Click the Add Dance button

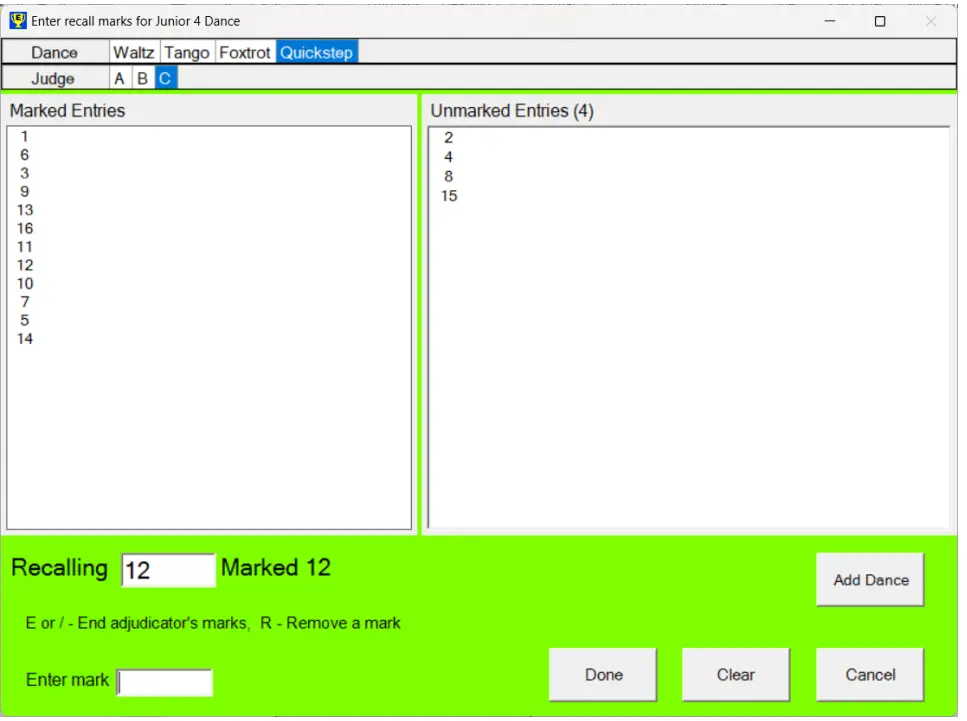tap(870, 580)
